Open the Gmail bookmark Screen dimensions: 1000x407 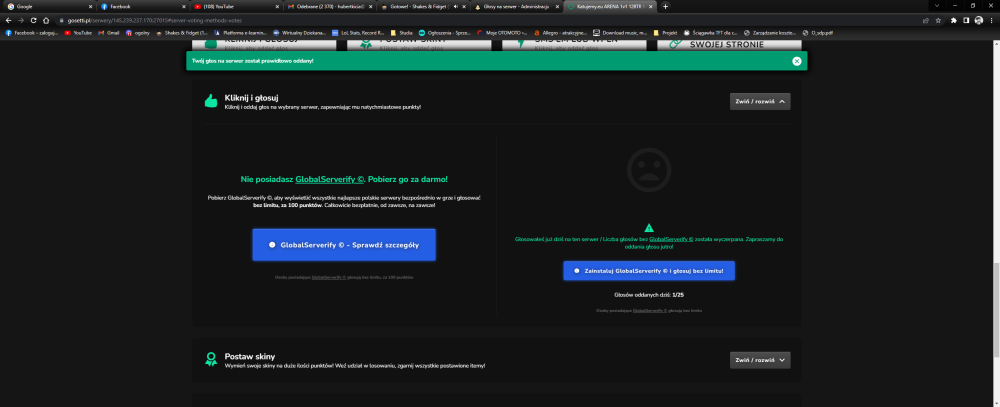point(108,33)
